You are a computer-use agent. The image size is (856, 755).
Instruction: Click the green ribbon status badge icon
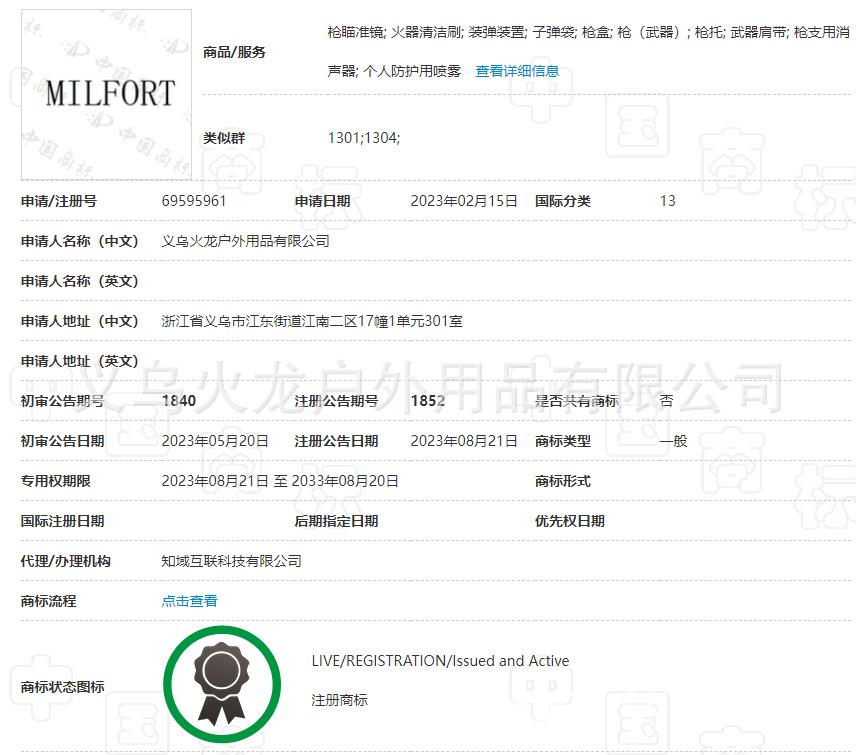pos(222,684)
